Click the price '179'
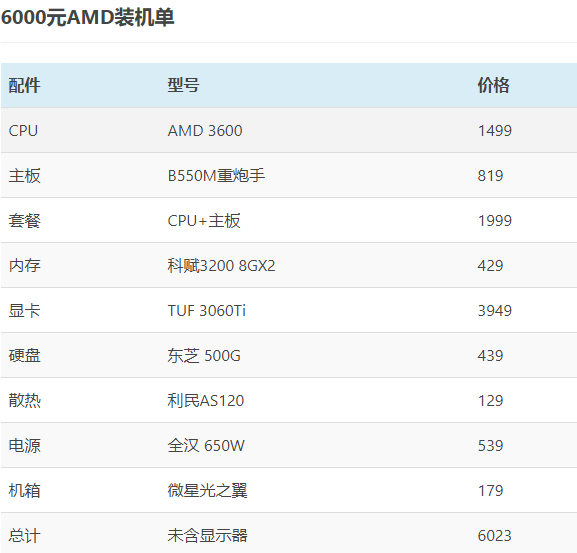Screen dimensions: 577x553 490,491
